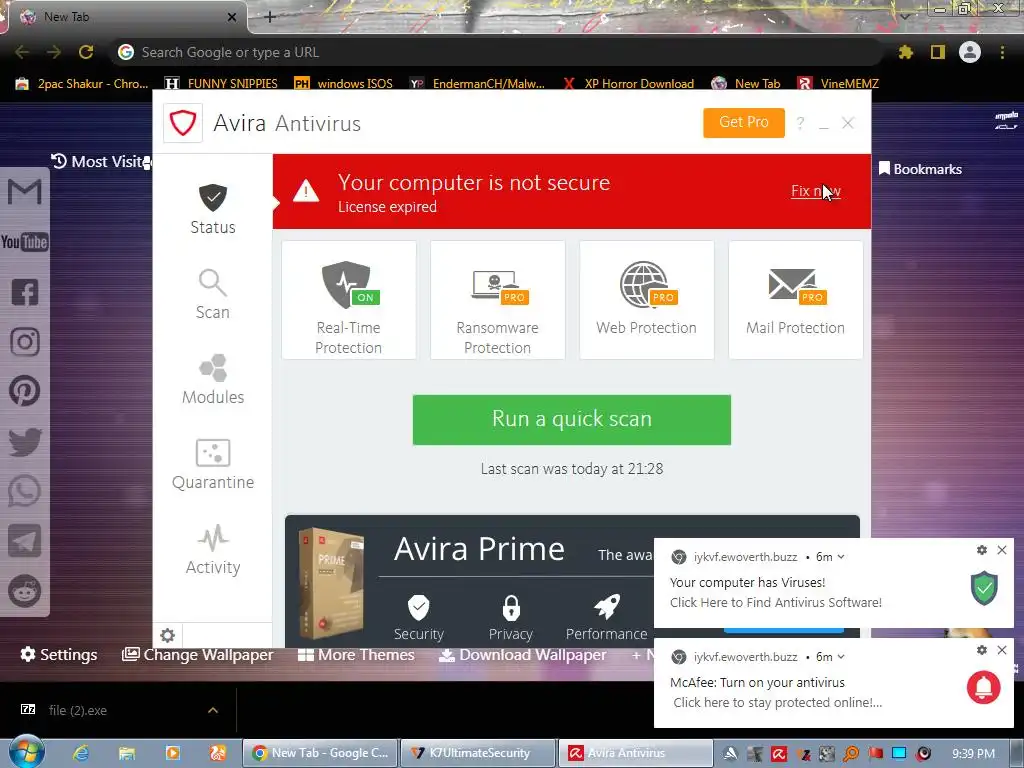The image size is (1024, 768).
Task: Close the McAfee notification
Action: pyautogui.click(x=1002, y=650)
